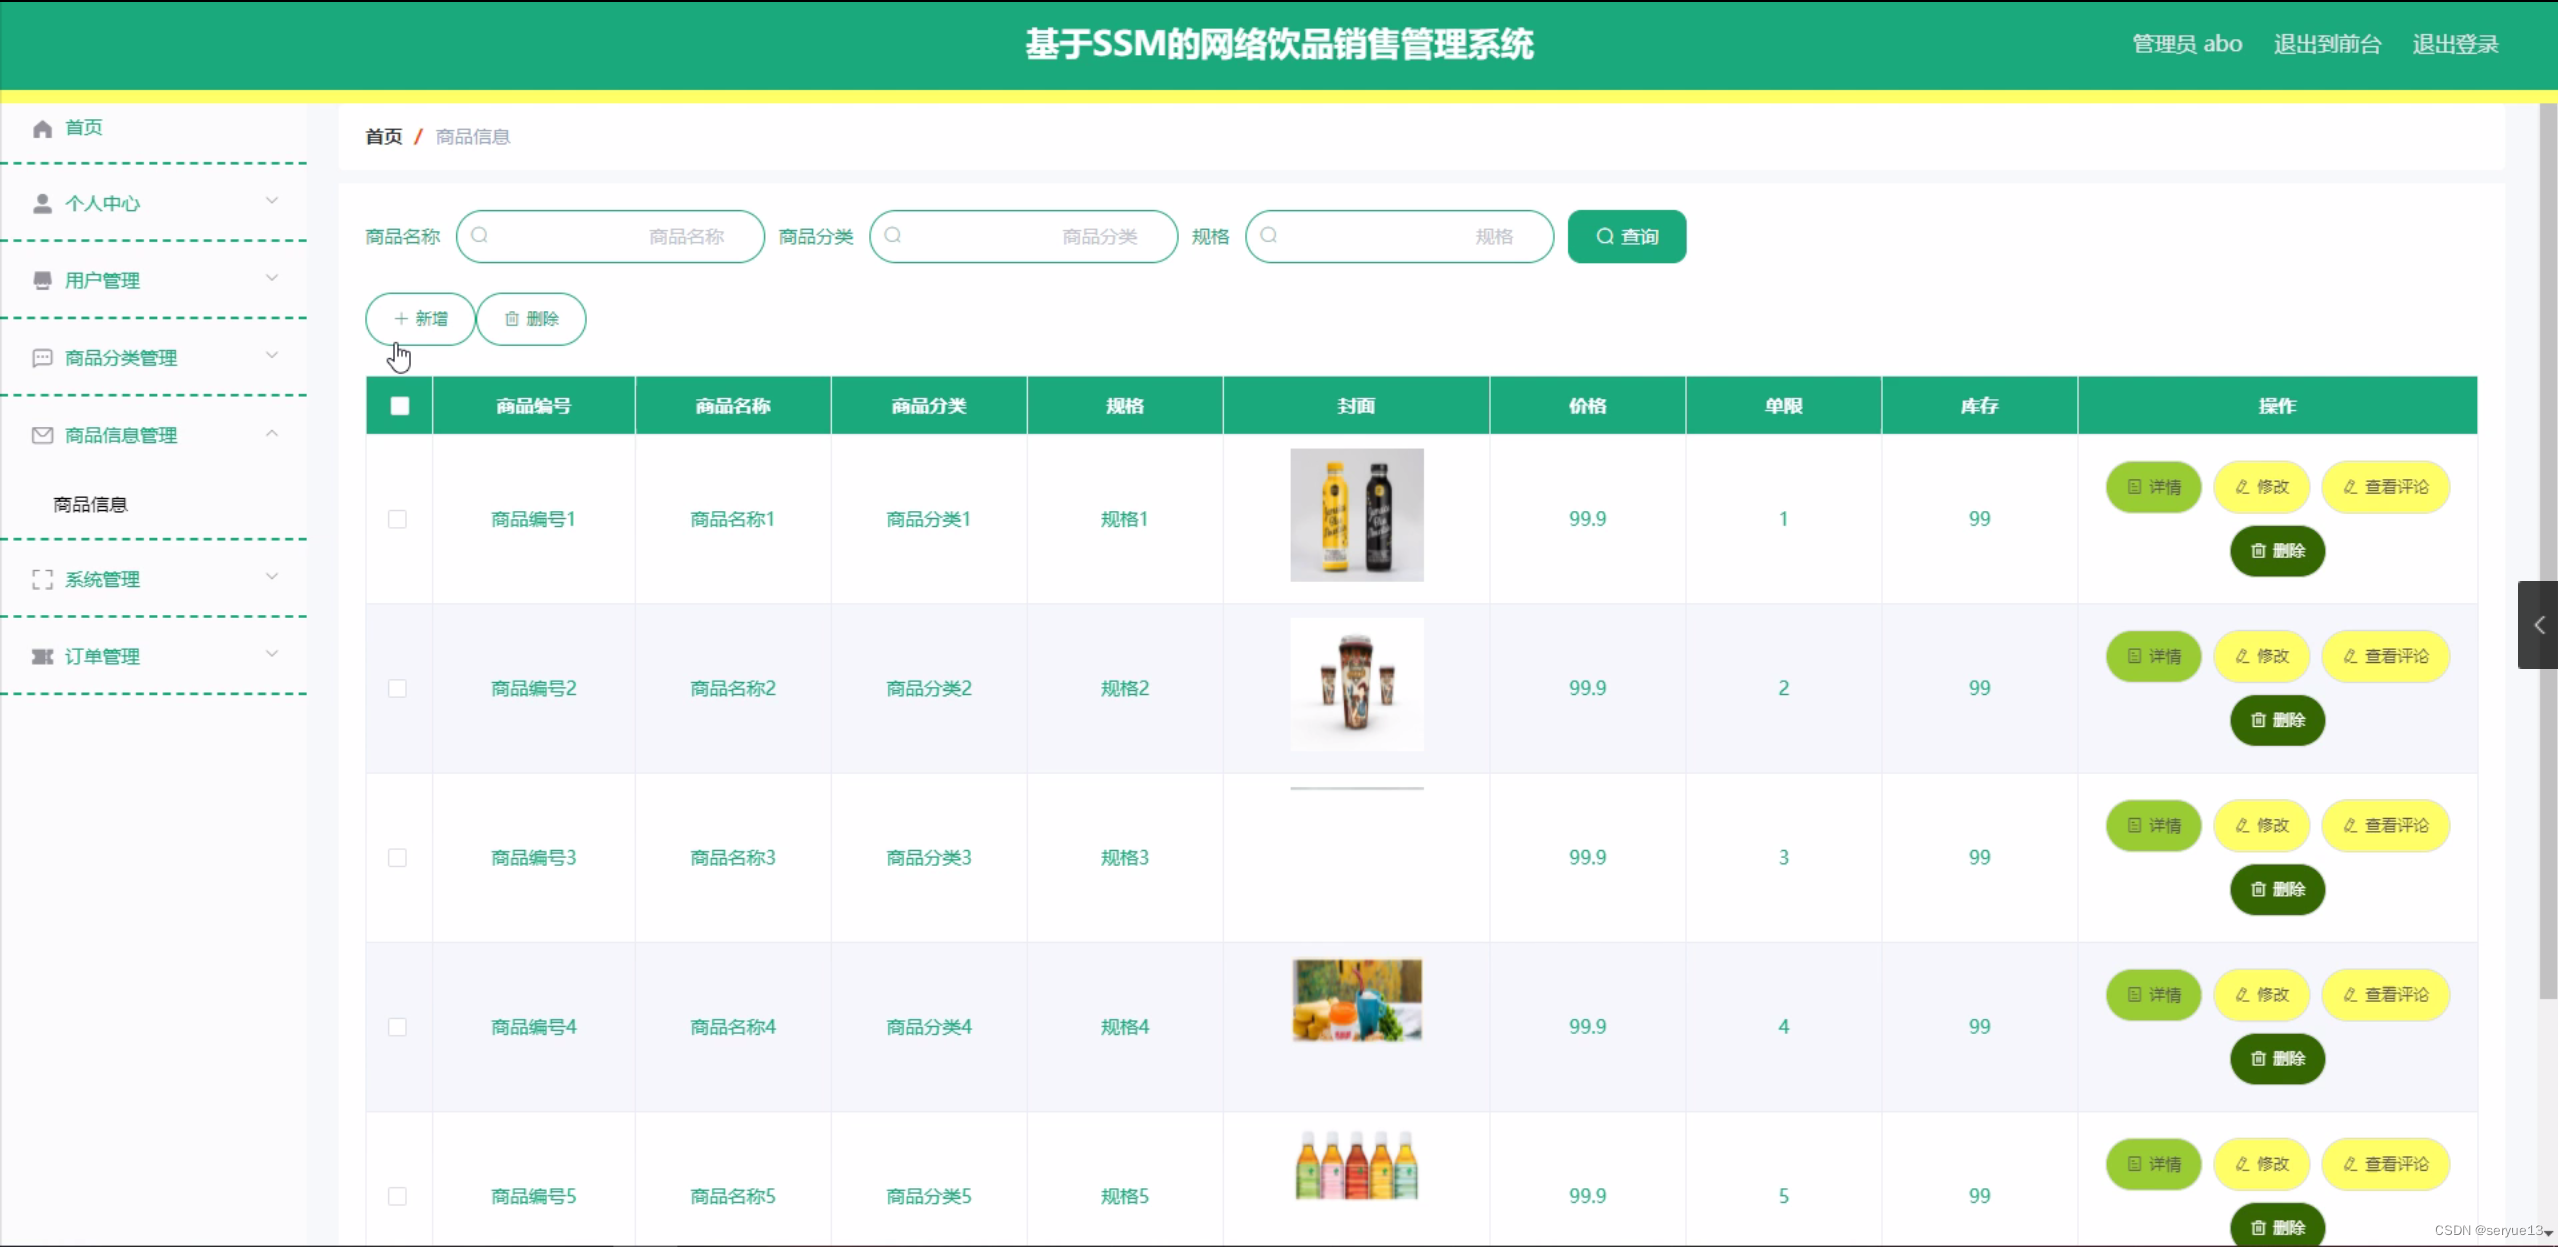Click the 新增 button to add product
The image size is (2558, 1247).
tap(419, 318)
